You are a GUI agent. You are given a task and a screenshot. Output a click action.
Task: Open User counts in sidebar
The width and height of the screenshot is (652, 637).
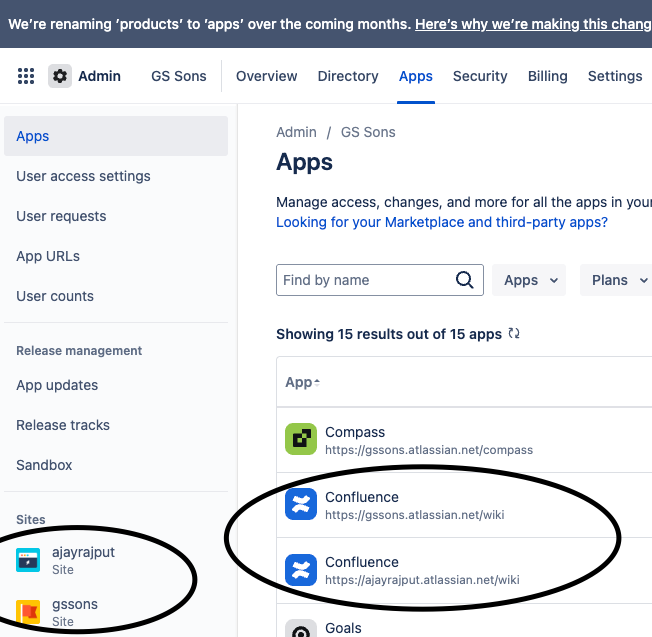(x=116, y=296)
